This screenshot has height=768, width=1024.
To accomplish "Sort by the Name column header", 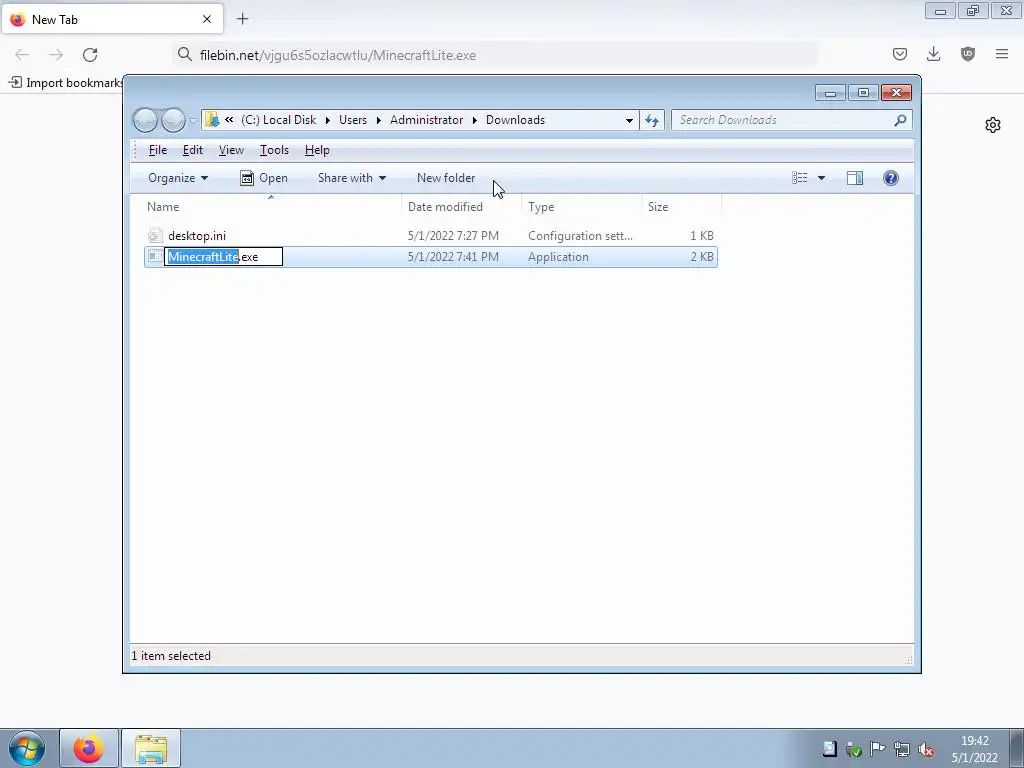I will tap(272, 207).
